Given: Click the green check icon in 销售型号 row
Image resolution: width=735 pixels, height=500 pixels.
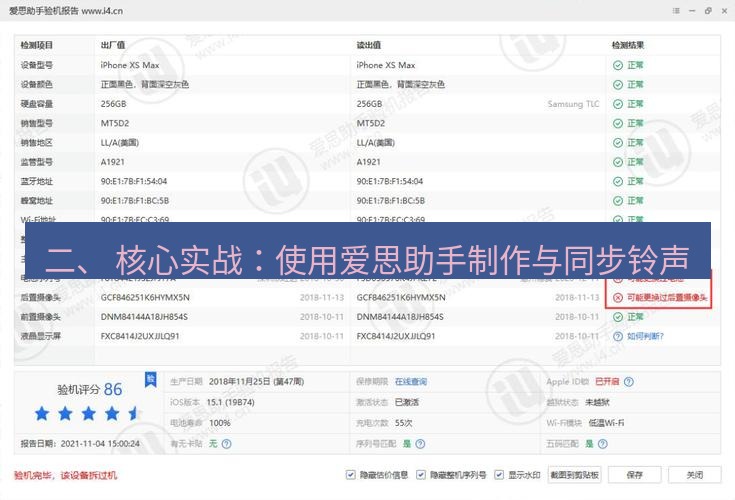Looking at the screenshot, I should 618,123.
